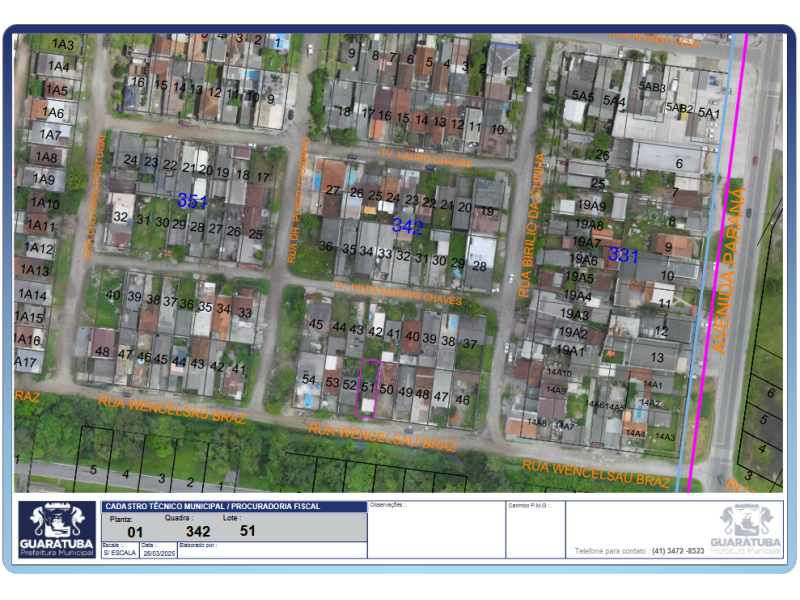Image resolution: width=800 pixels, height=600 pixels.
Task: Click the Lote value 51 in footer
Action: click(x=248, y=531)
